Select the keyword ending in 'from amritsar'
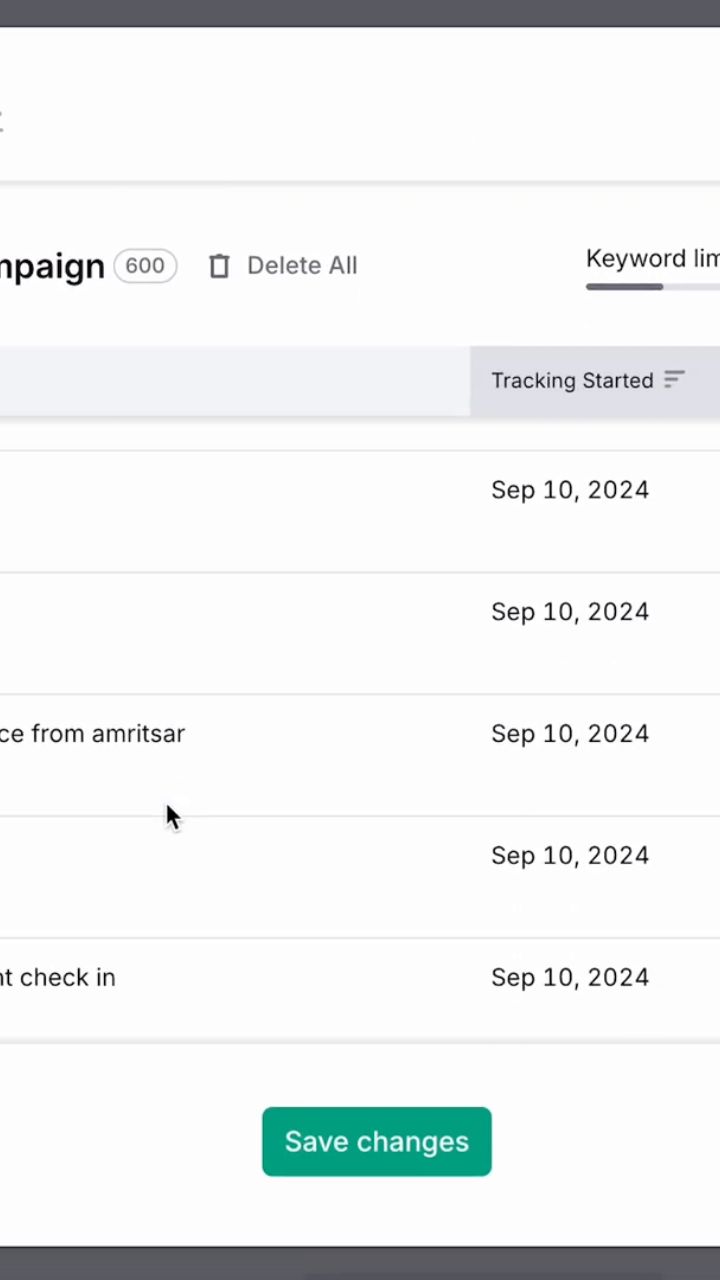720x1280 pixels. tap(93, 734)
